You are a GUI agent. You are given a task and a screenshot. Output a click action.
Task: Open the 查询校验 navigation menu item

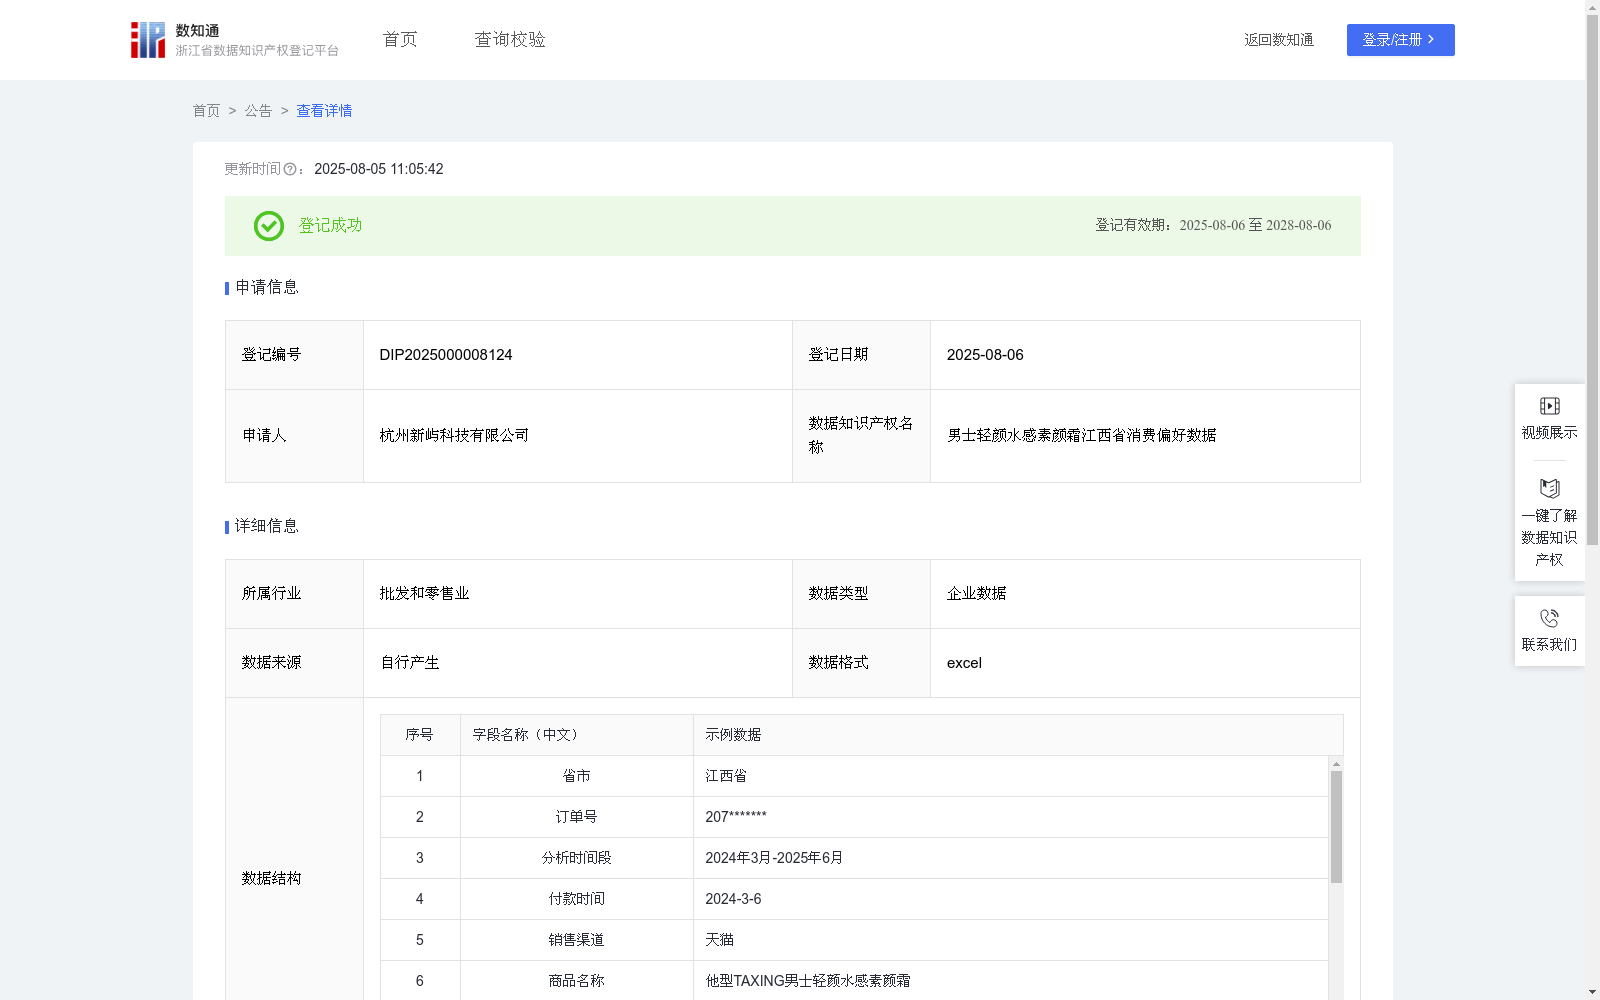click(x=510, y=40)
